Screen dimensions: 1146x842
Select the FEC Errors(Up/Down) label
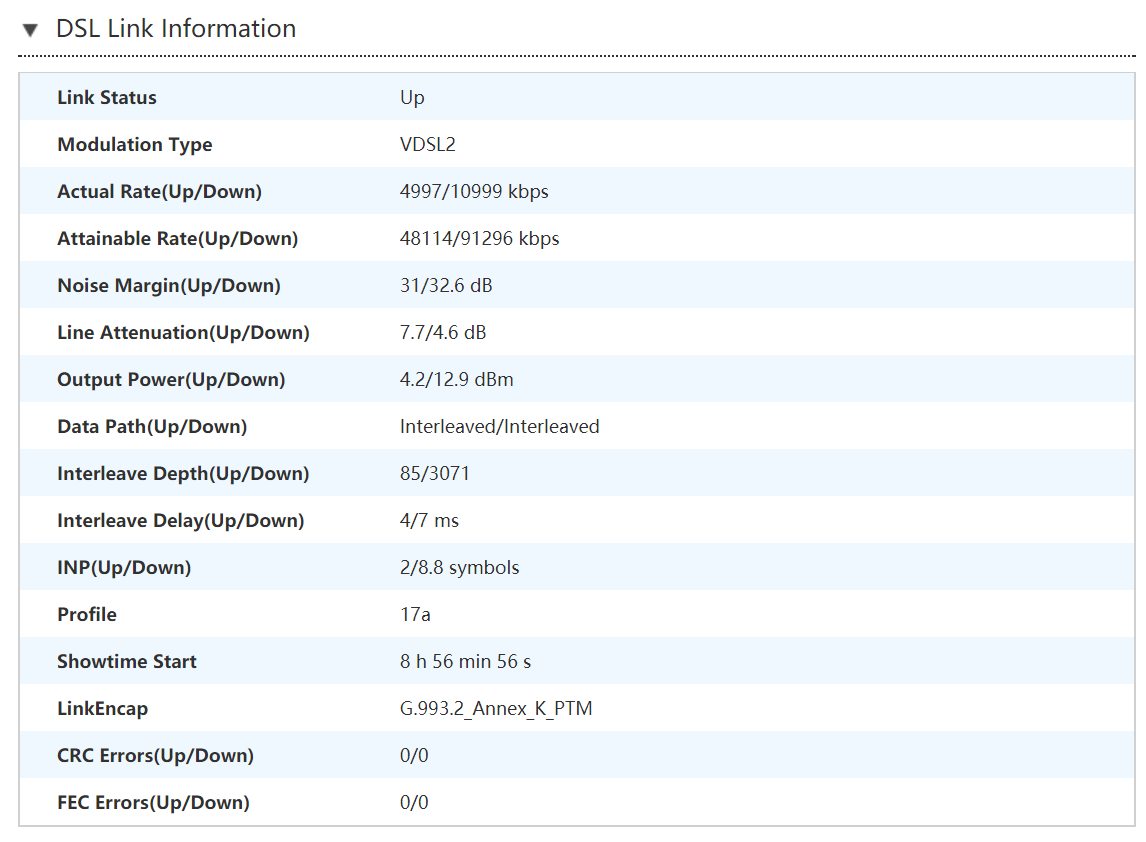pos(153,802)
